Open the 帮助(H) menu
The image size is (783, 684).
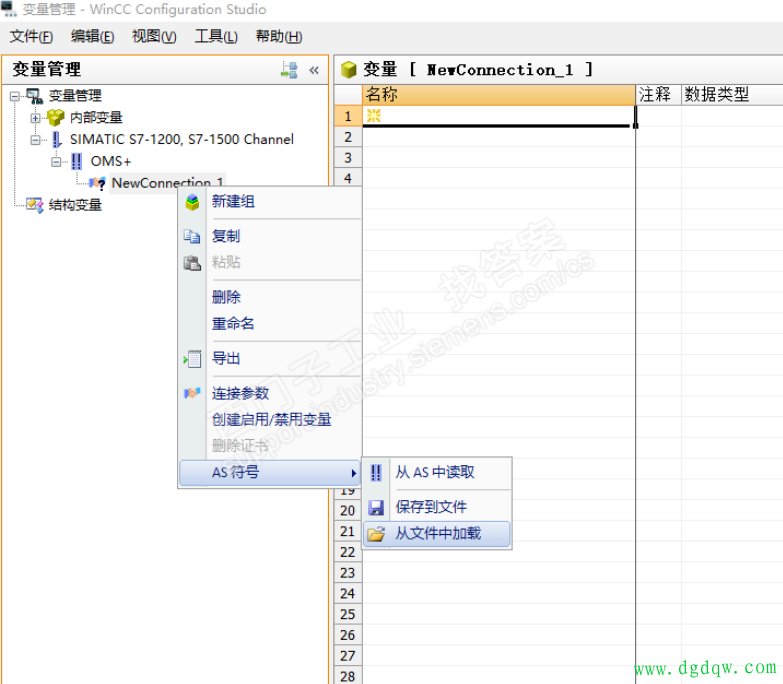click(x=279, y=36)
